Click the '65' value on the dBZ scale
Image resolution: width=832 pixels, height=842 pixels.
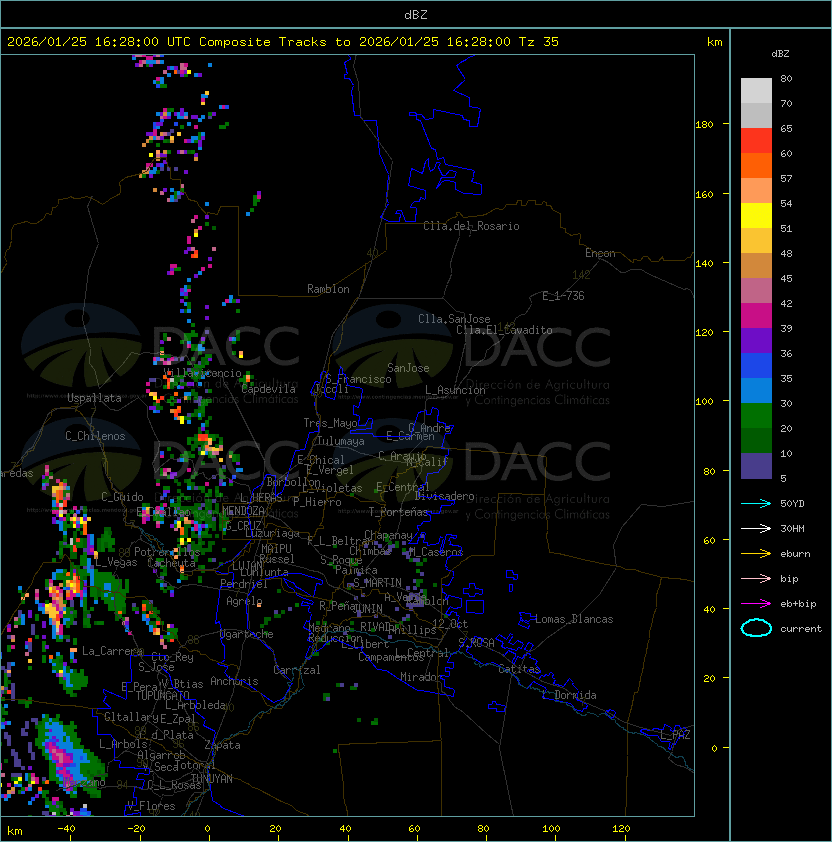coord(786,128)
